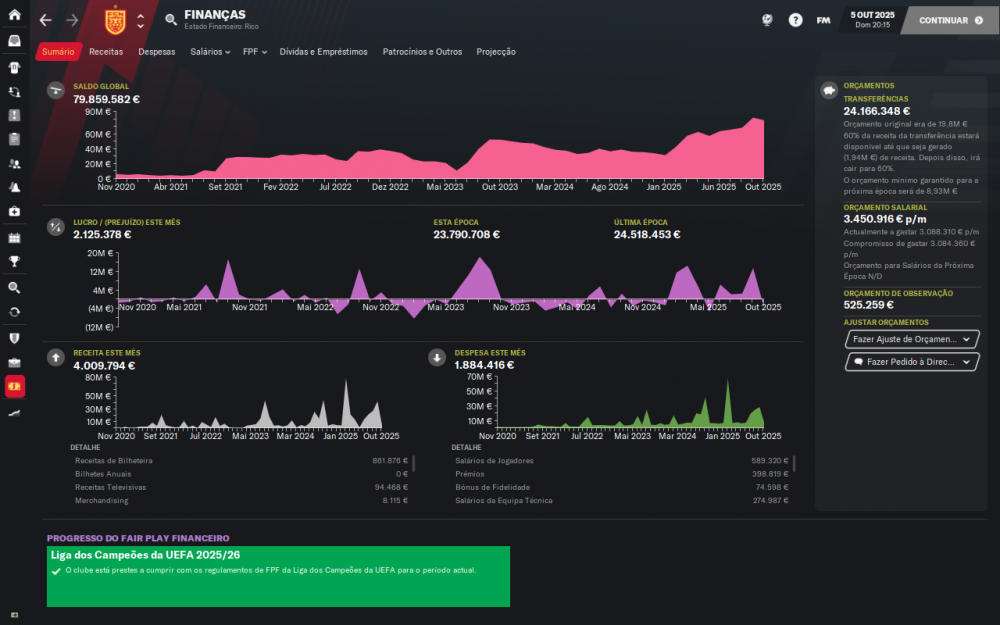
Task: Click the Continuar button
Action: [950, 20]
